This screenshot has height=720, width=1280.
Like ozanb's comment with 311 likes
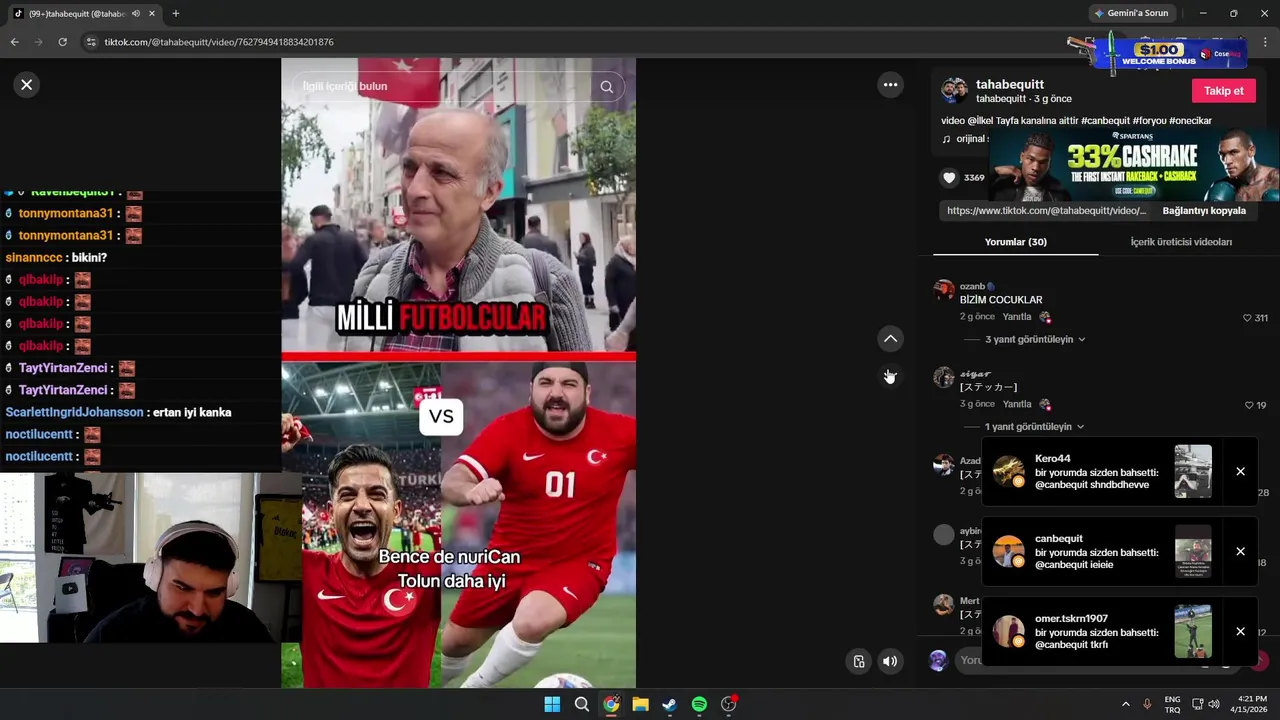(1247, 318)
